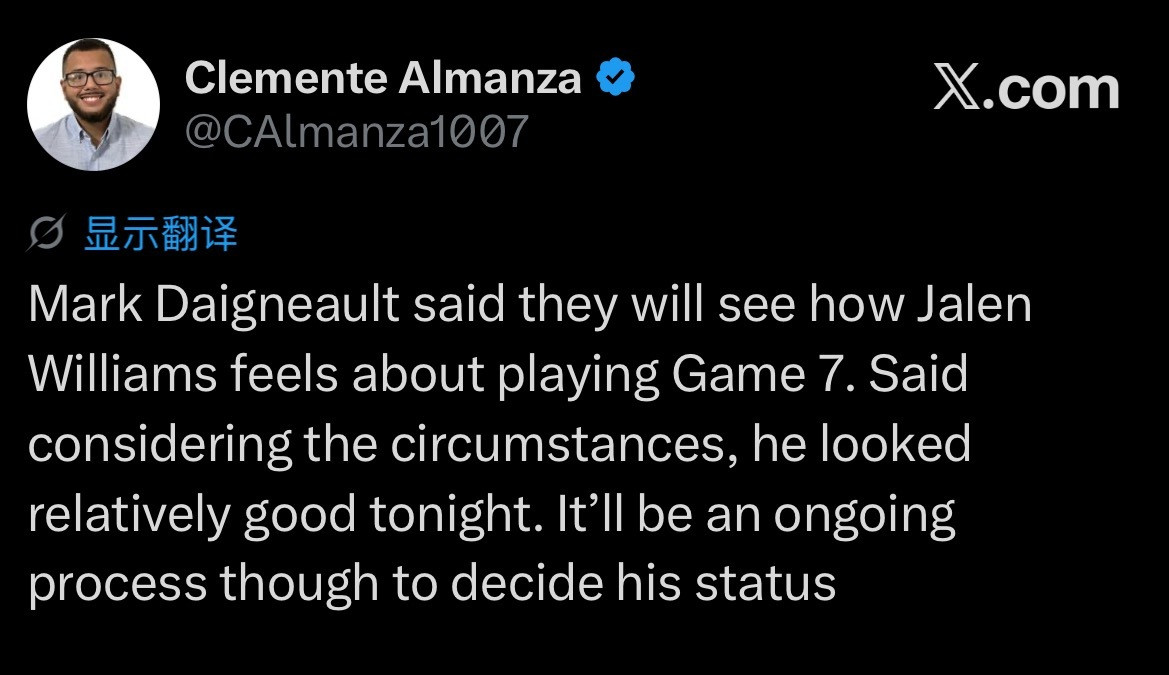Click the word "circumstances" in the tweet
Screen dimensions: 1169x675
tap(558, 444)
